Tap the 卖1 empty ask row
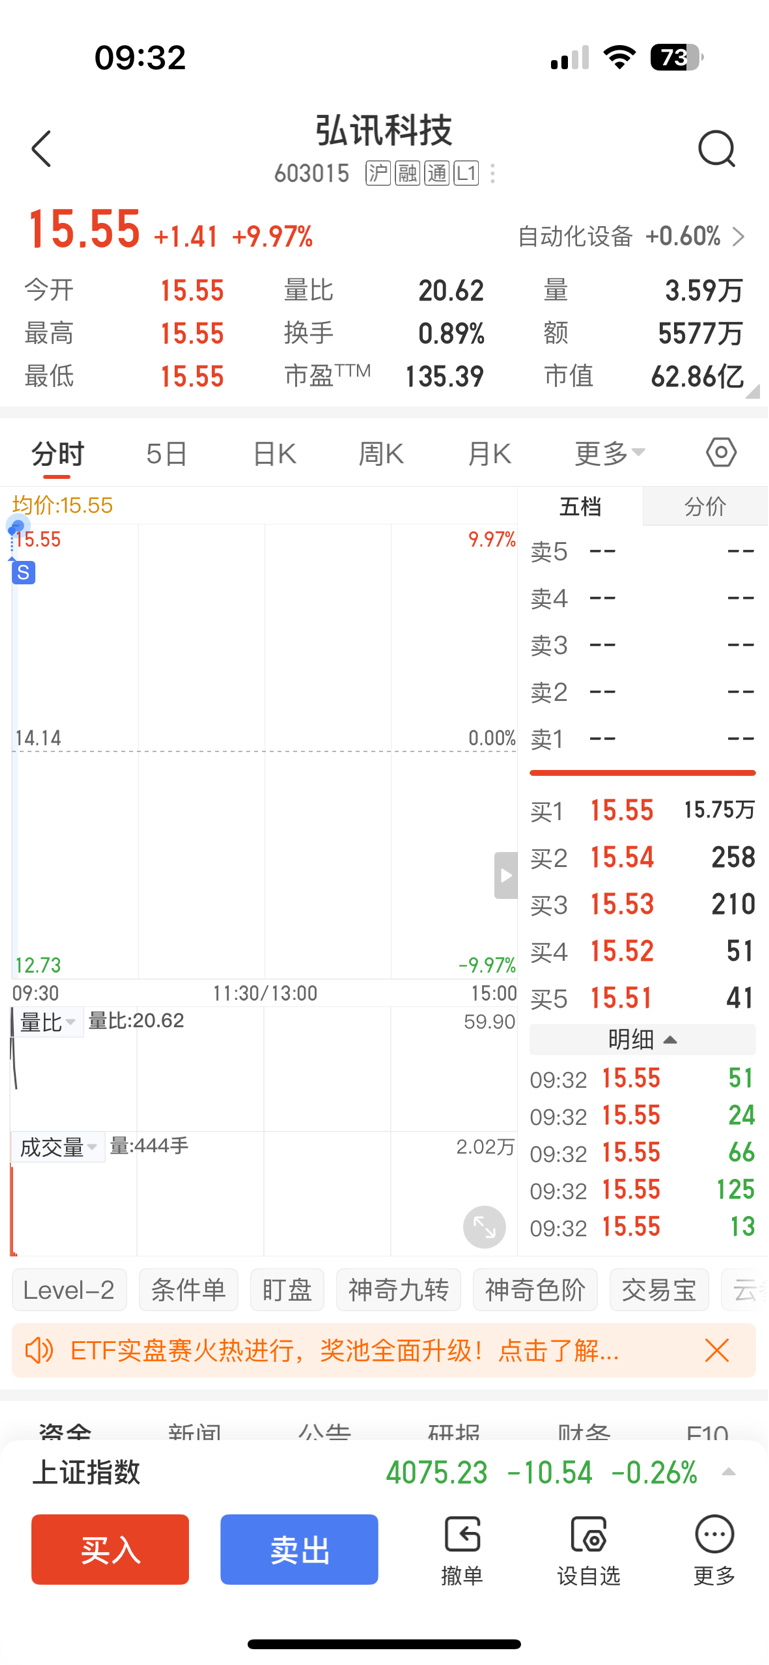The image size is (769, 1665). pos(642,739)
